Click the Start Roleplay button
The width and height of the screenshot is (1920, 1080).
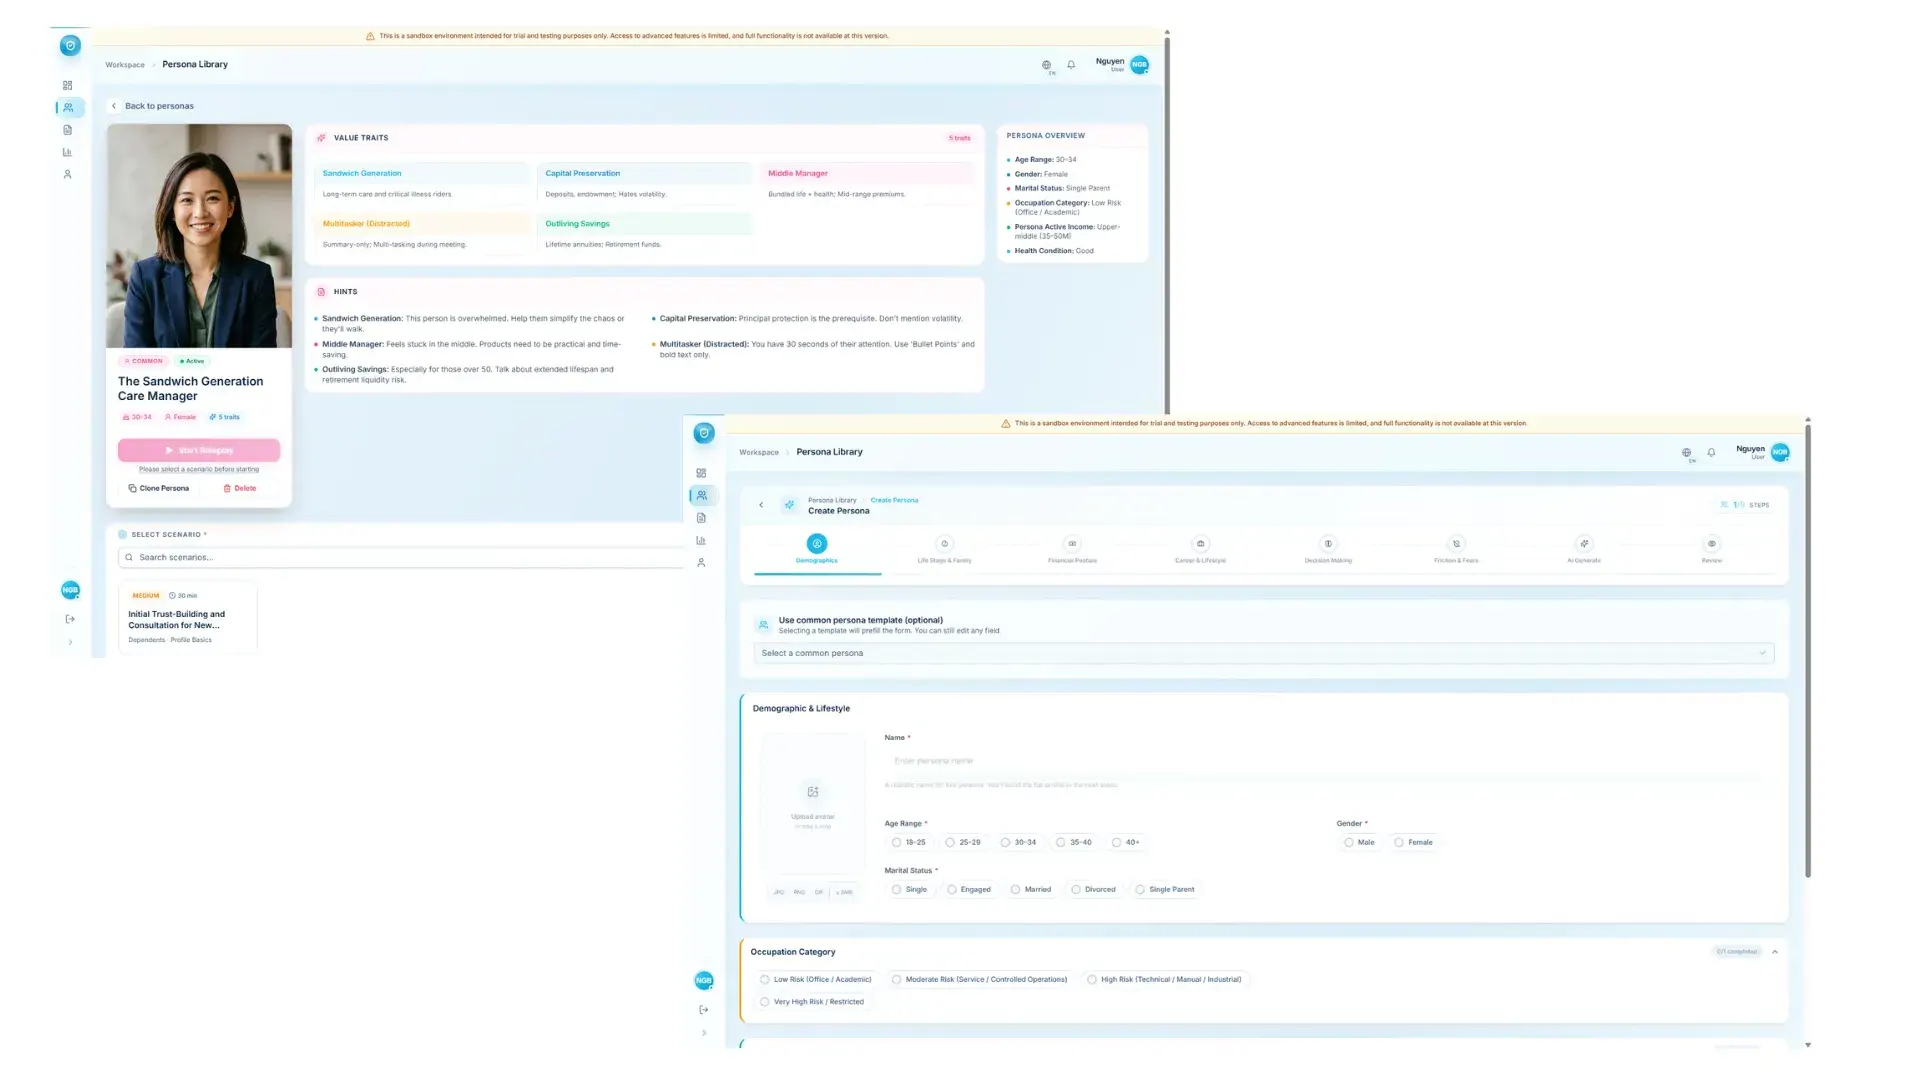tap(199, 451)
